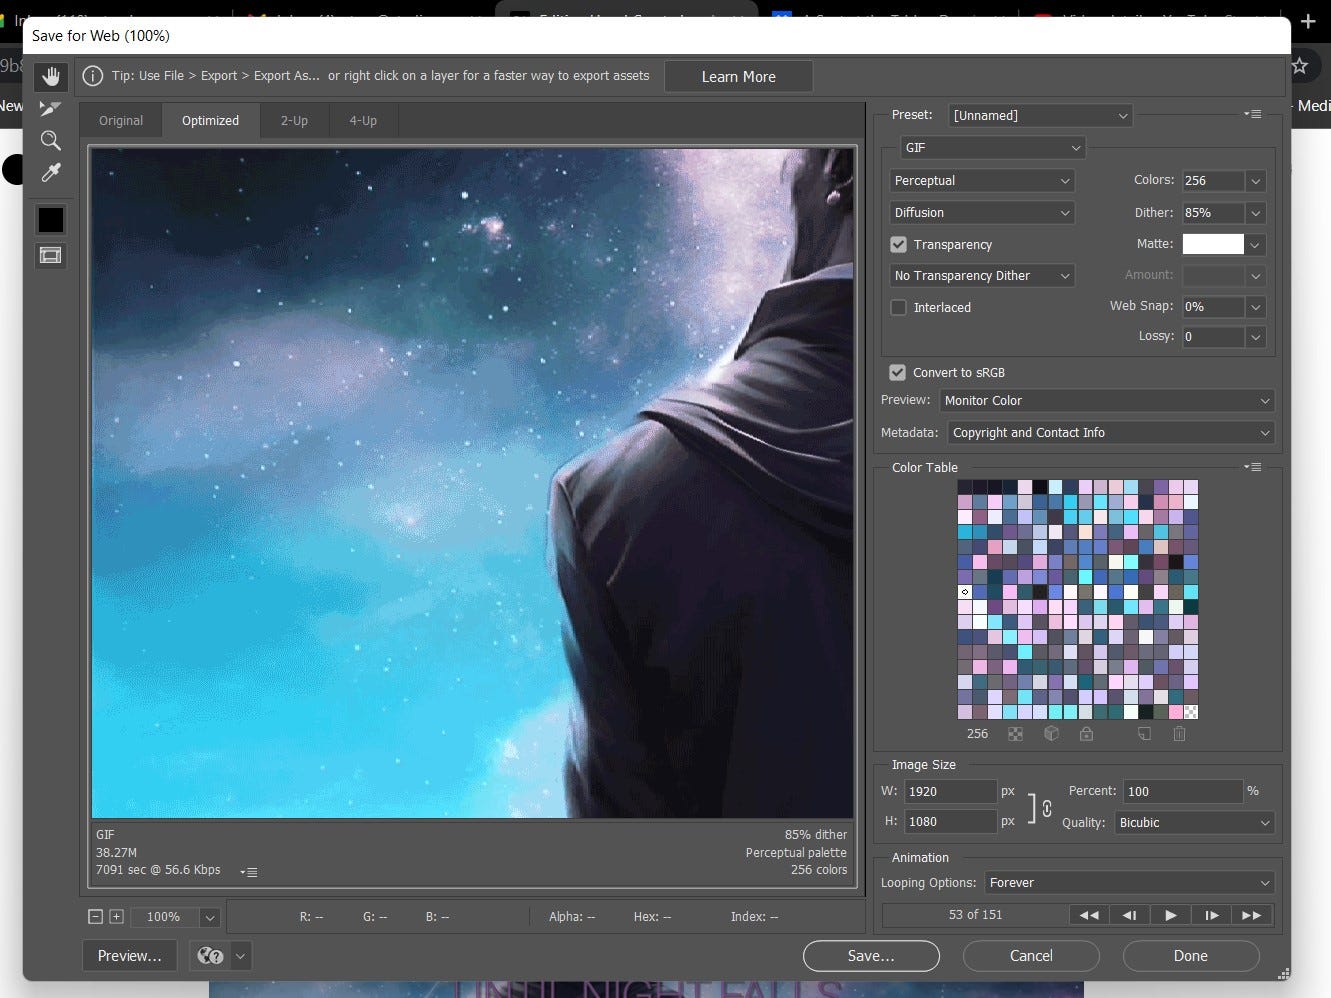Jump to last animation frame
The height and width of the screenshot is (998, 1331).
tap(1251, 915)
